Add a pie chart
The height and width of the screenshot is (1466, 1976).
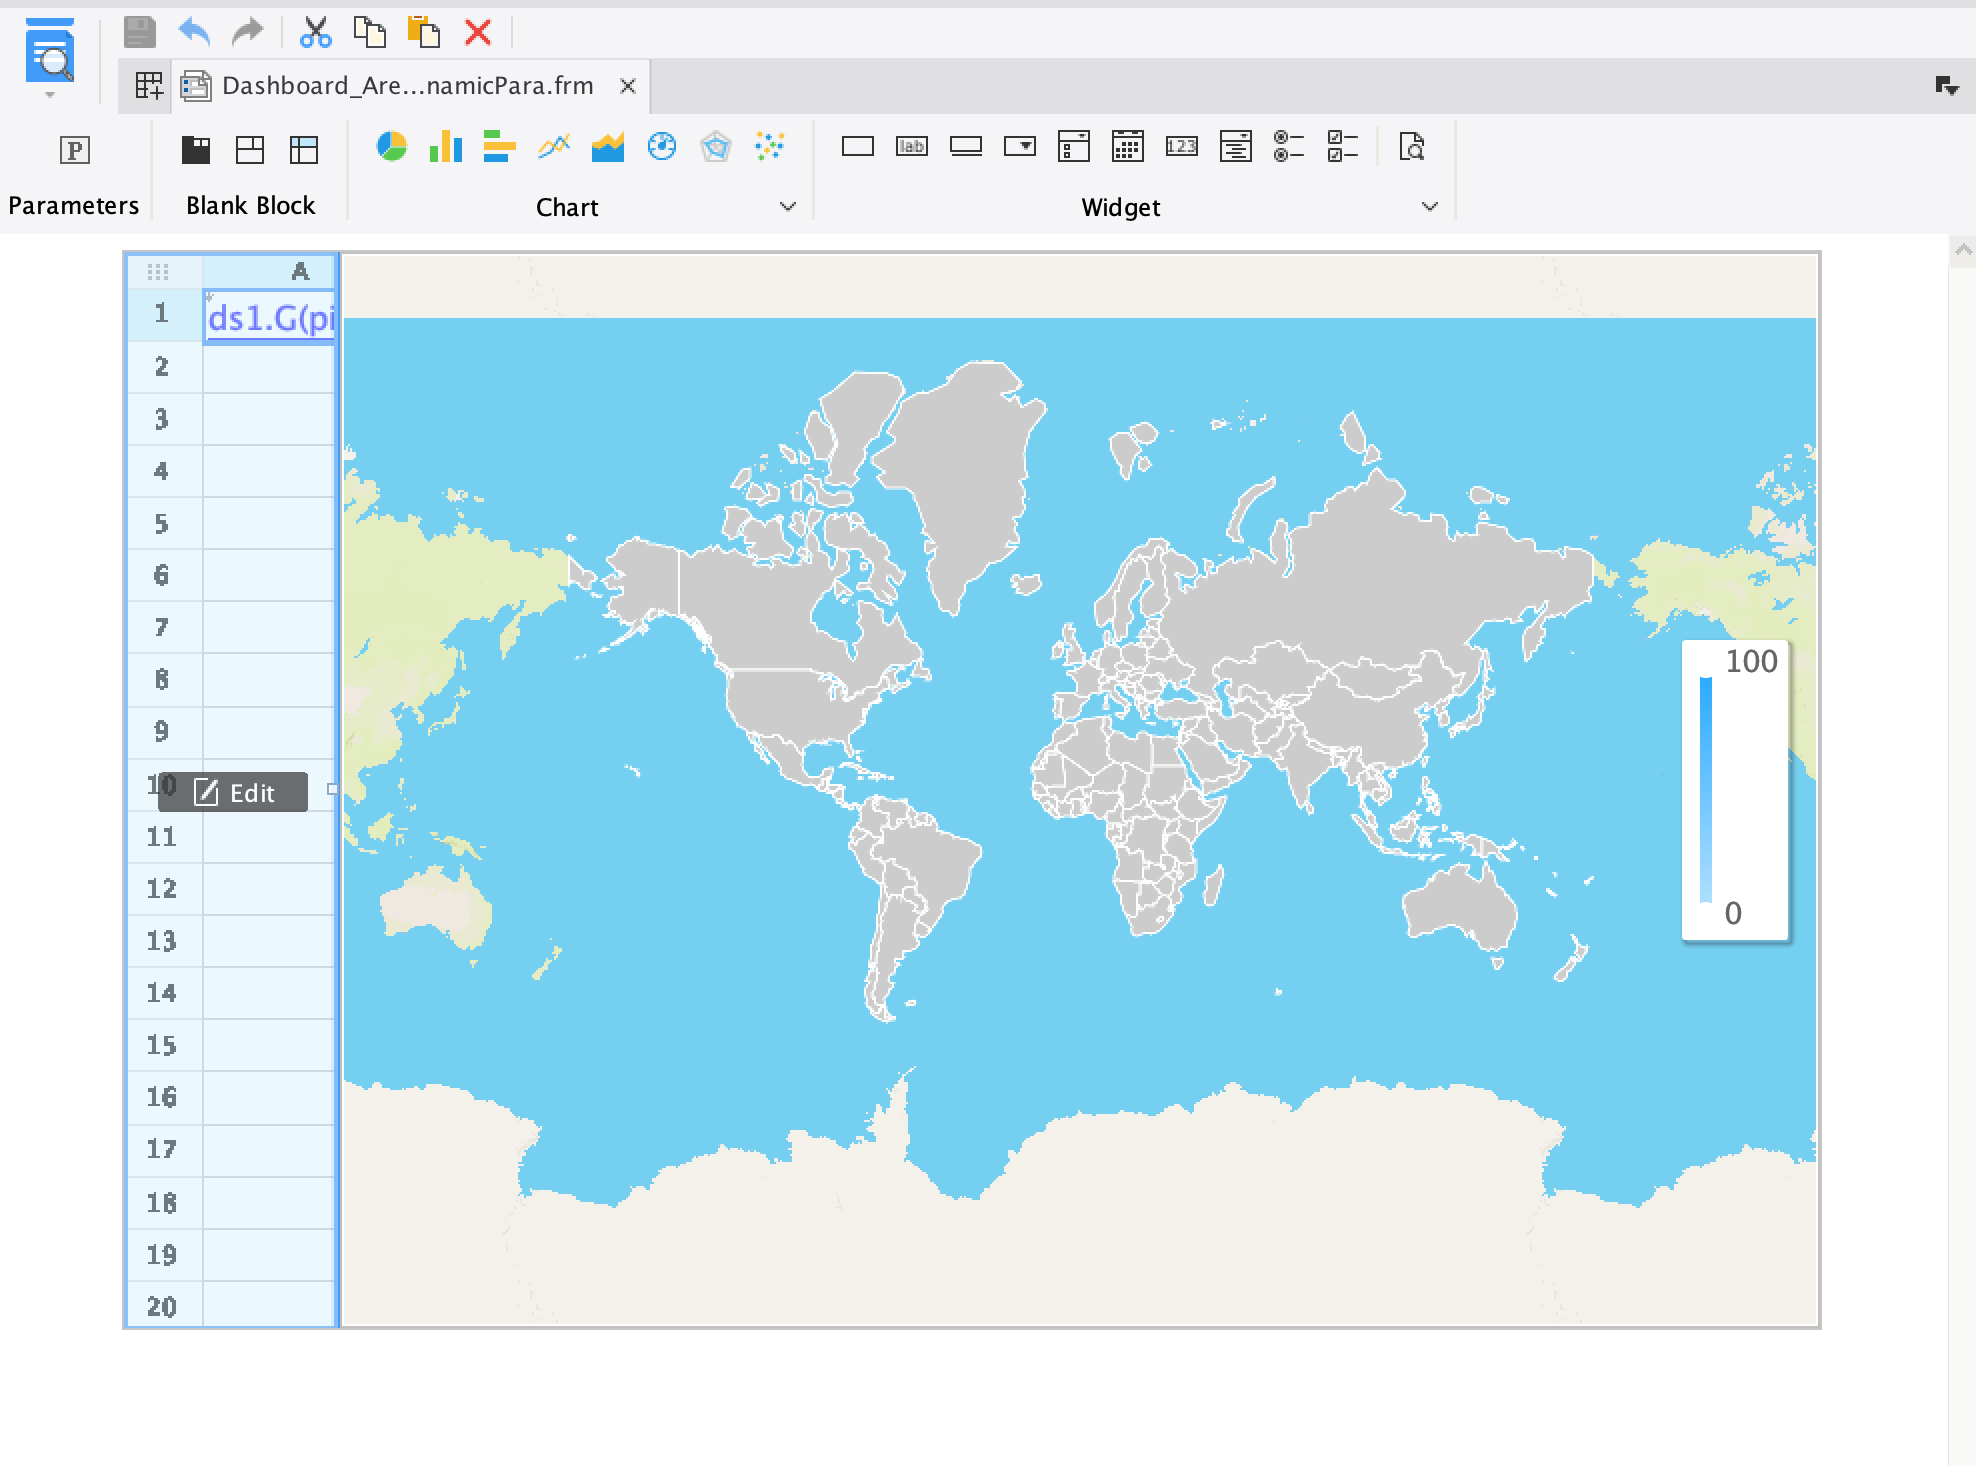pos(392,147)
